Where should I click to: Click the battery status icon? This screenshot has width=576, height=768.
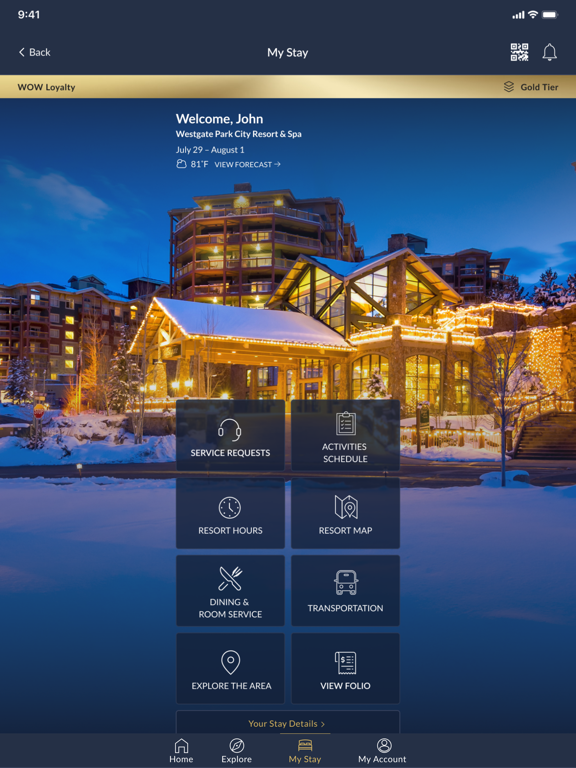(550, 15)
